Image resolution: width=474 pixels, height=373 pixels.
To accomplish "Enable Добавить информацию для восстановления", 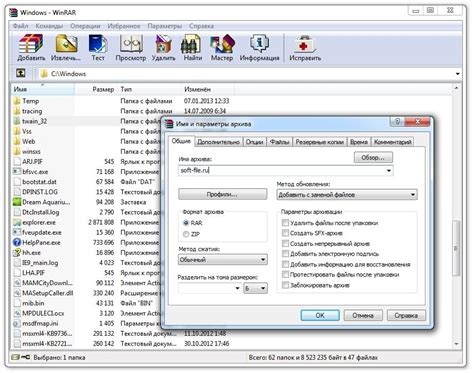I will [x=285, y=264].
